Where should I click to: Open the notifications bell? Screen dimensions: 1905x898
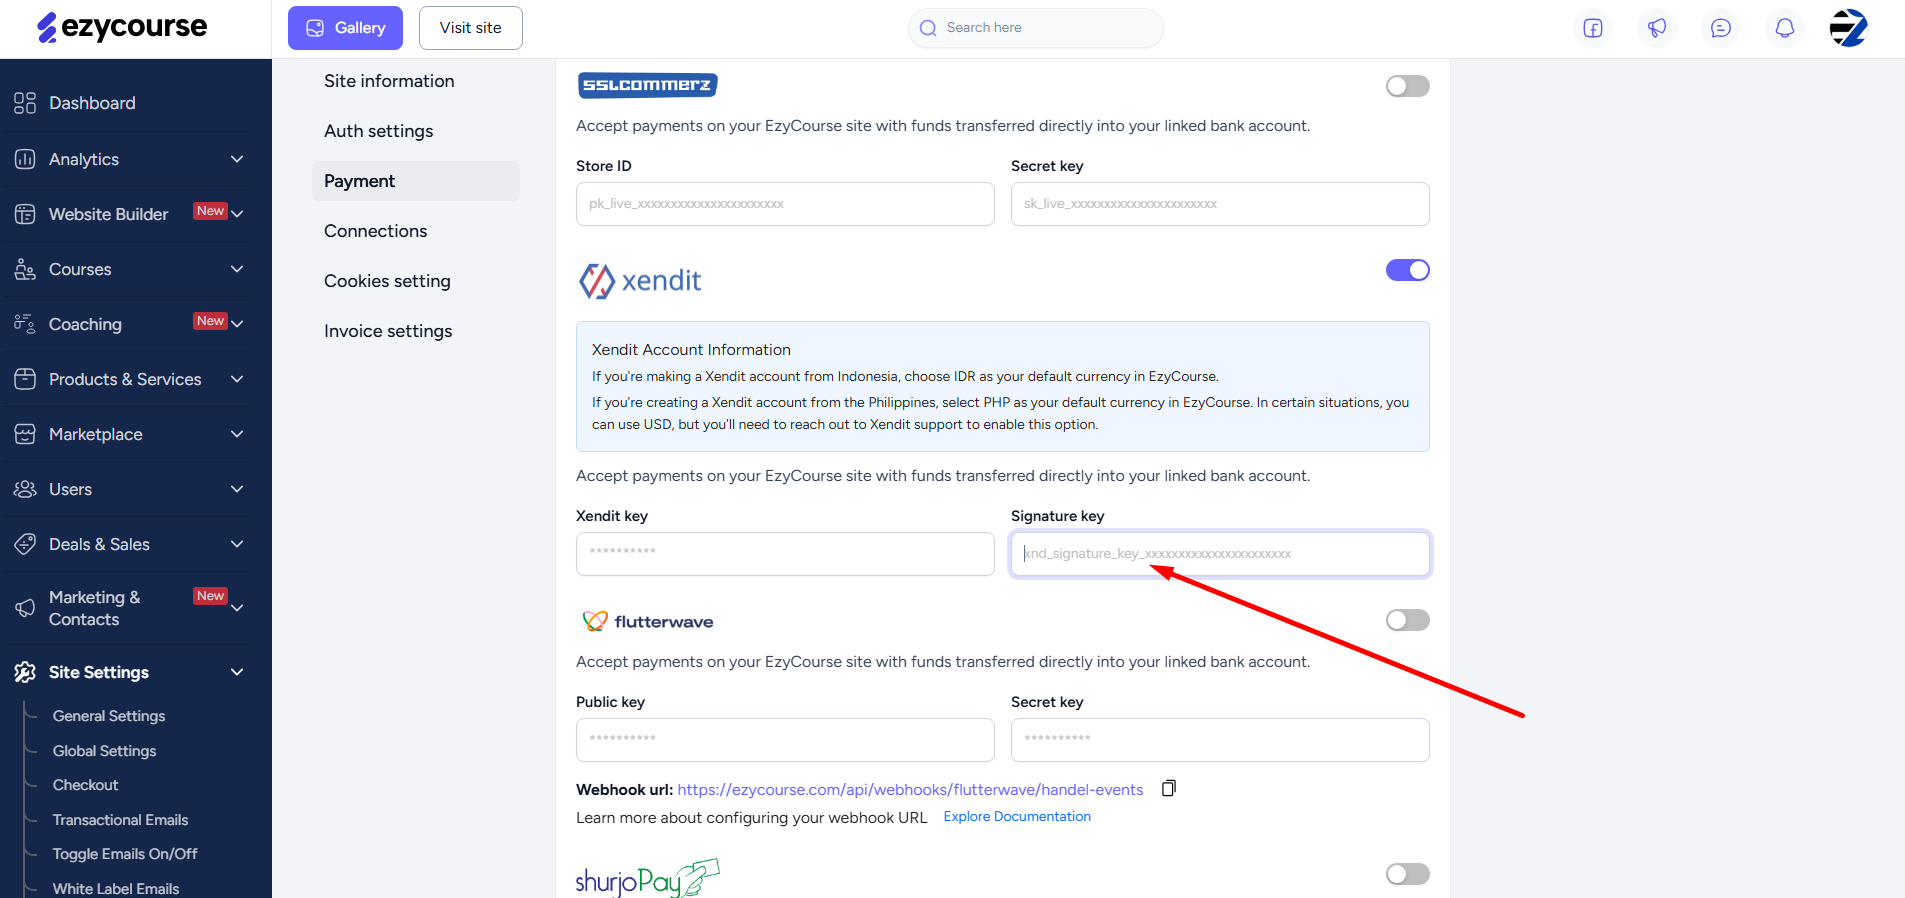1785,28
